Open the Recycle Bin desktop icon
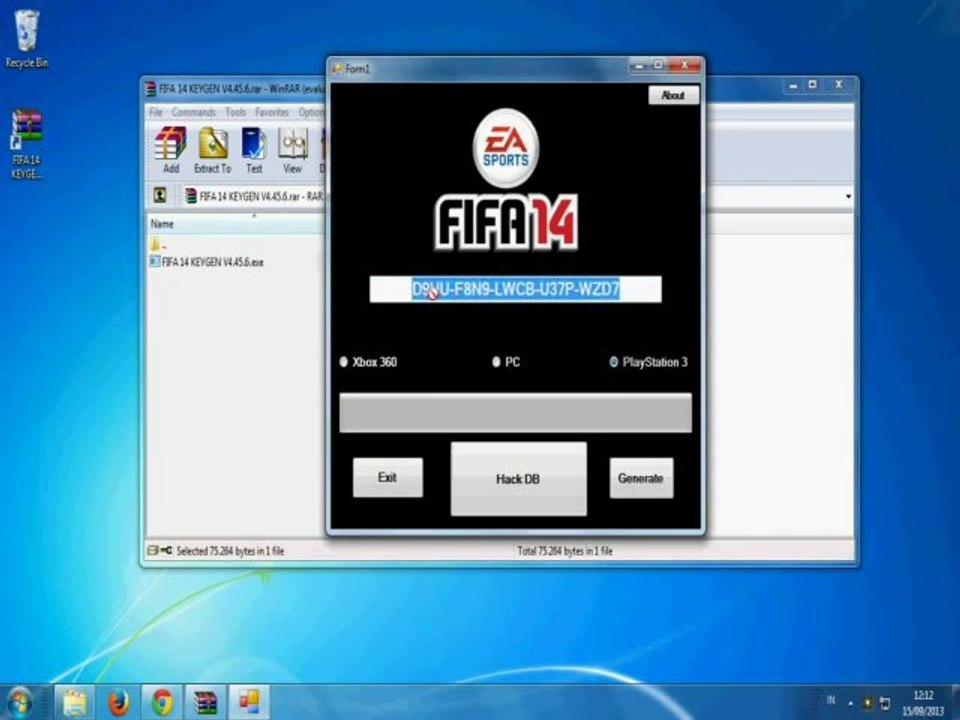The height and width of the screenshot is (720, 960). pos(26,39)
